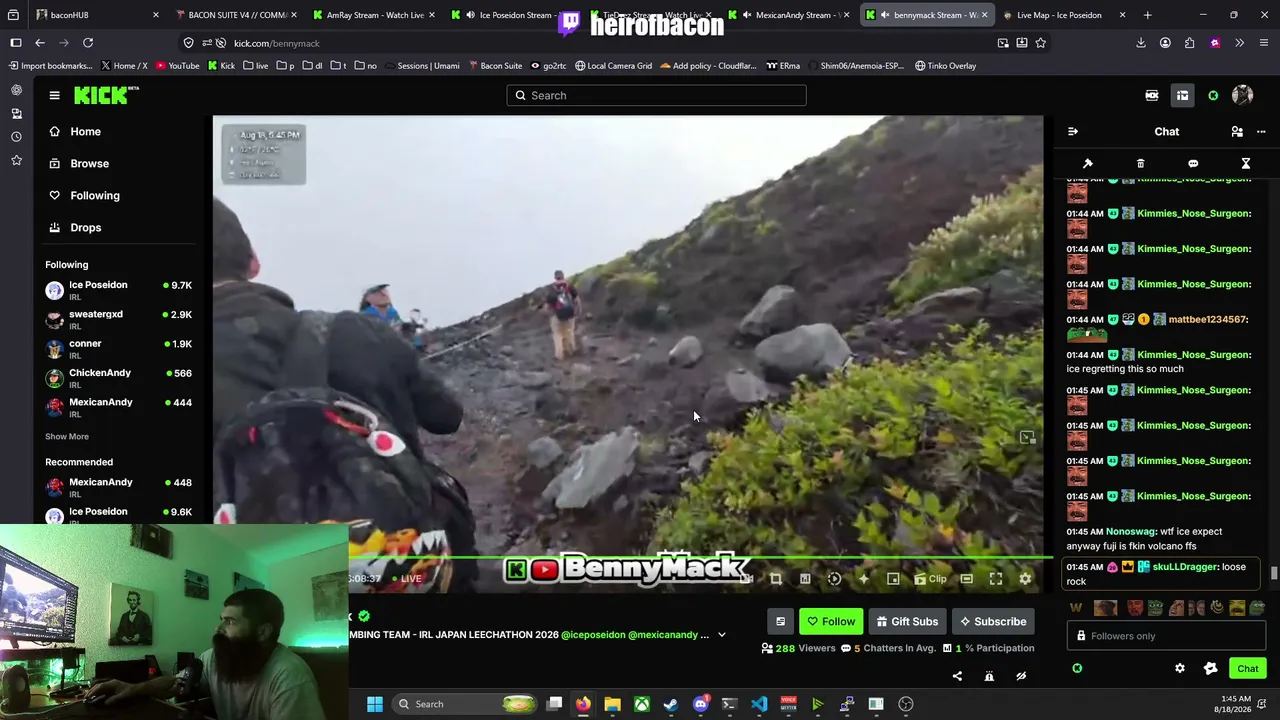Open the browser application menu
This screenshot has width=1280, height=720.
(x=1263, y=43)
